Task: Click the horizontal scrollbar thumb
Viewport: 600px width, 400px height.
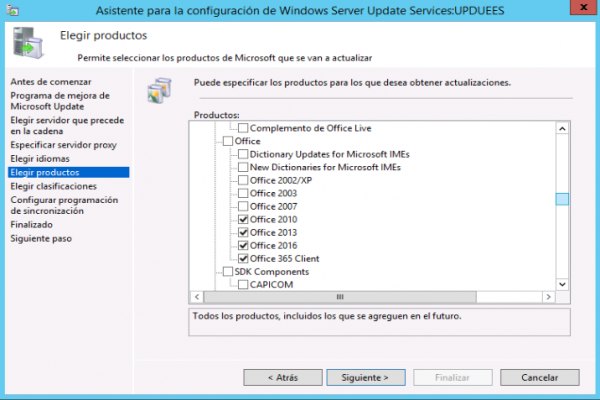Action: 340,297
